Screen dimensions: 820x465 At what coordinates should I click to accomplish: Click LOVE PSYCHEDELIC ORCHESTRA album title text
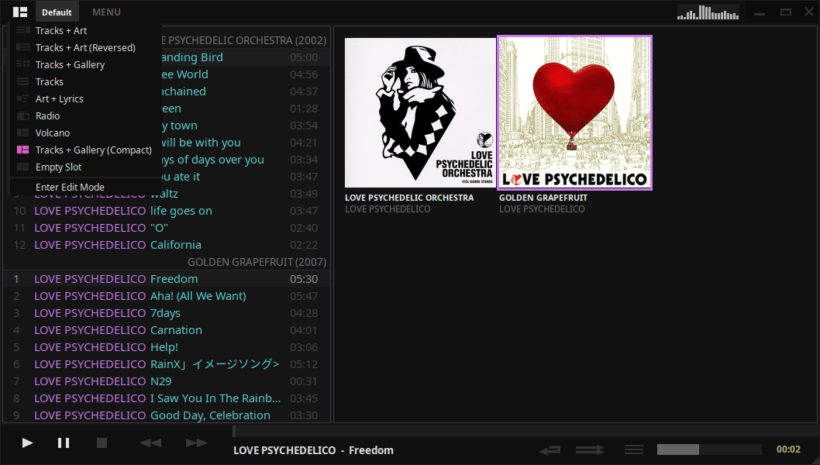(409, 198)
